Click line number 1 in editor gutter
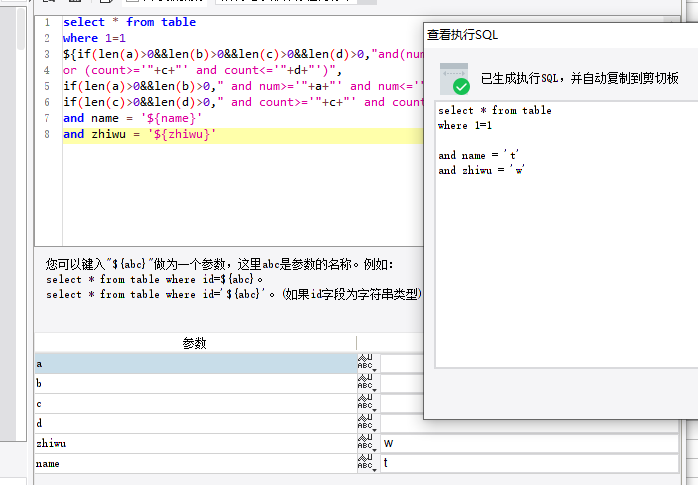Screen dimensions: 698x485 tap(47, 22)
